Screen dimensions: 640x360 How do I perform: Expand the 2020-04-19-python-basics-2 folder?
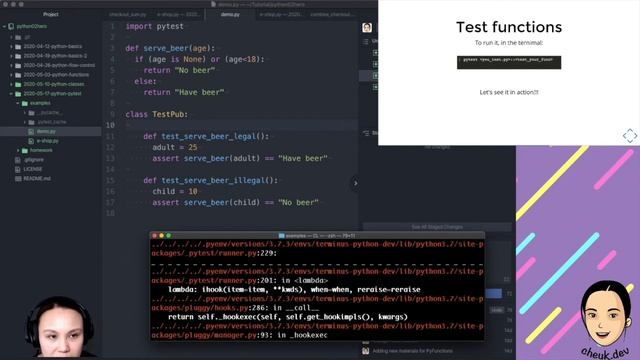click(11, 56)
